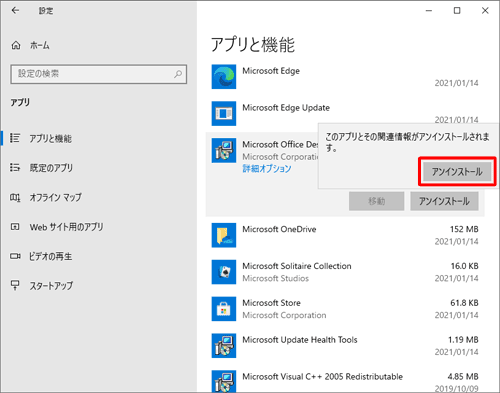Select the Microsoft OneDrive icon
This screenshot has width=500, height=393.
[224, 235]
